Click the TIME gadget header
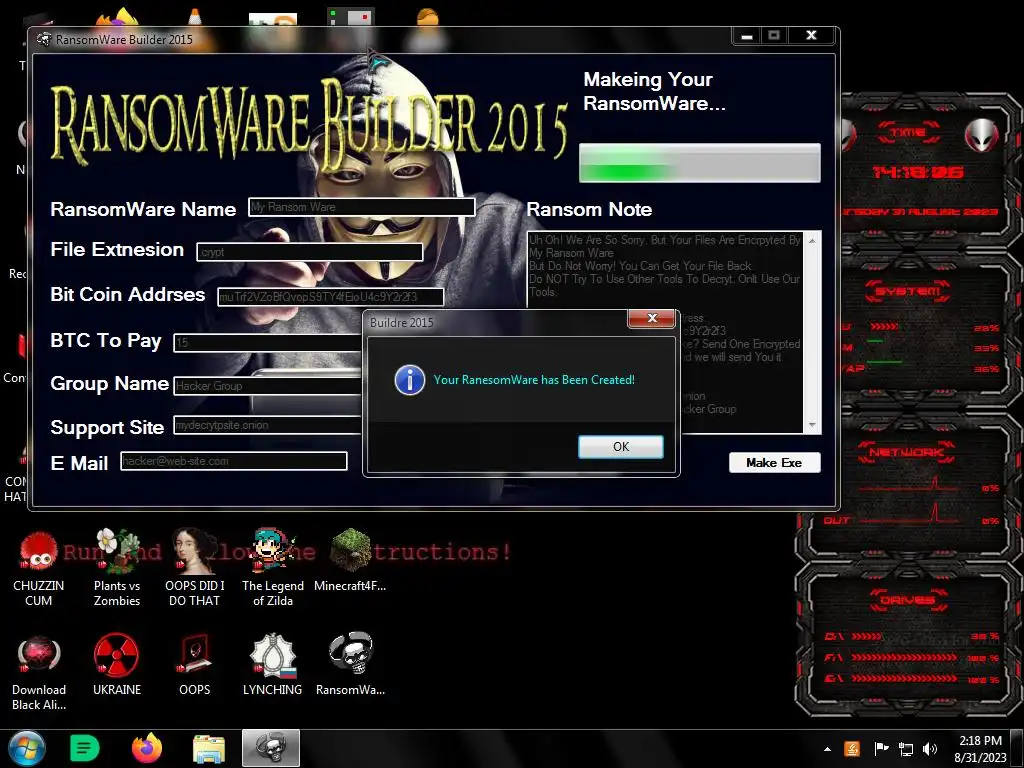The height and width of the screenshot is (768, 1024). pyautogui.click(x=908, y=132)
